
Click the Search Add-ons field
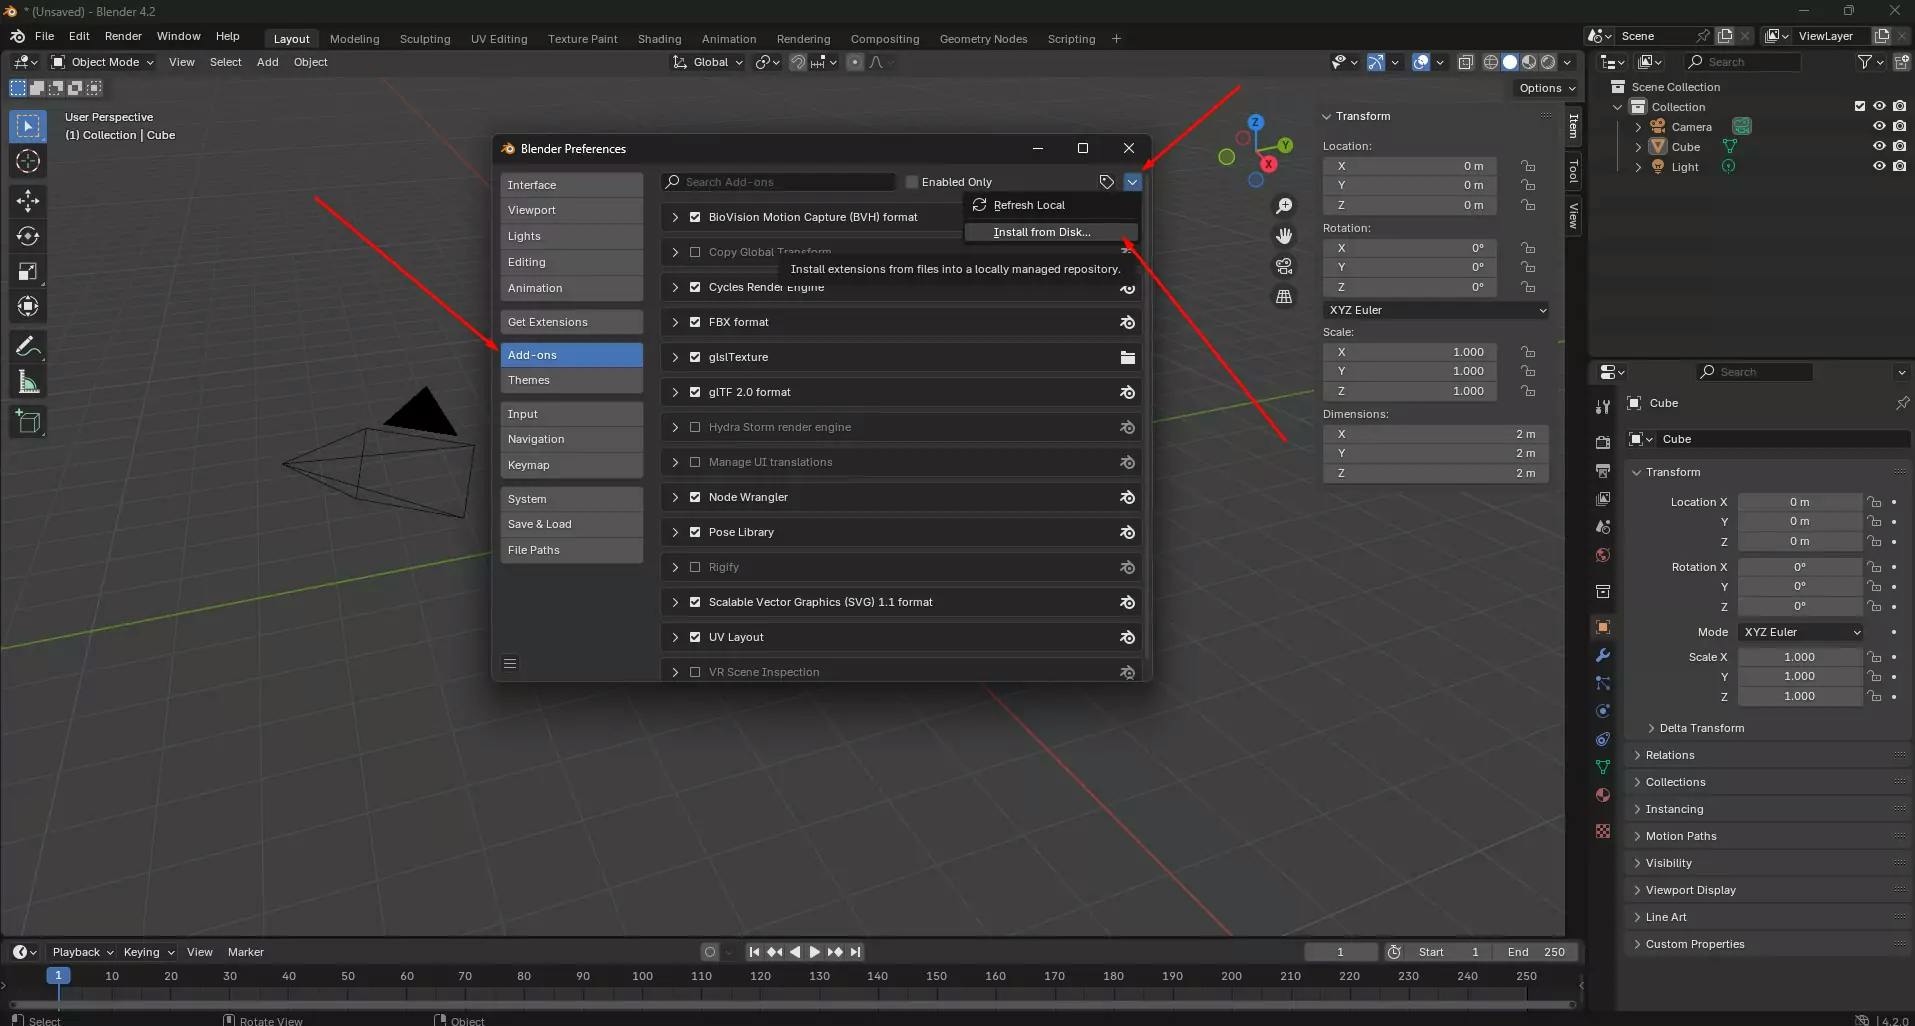778,182
